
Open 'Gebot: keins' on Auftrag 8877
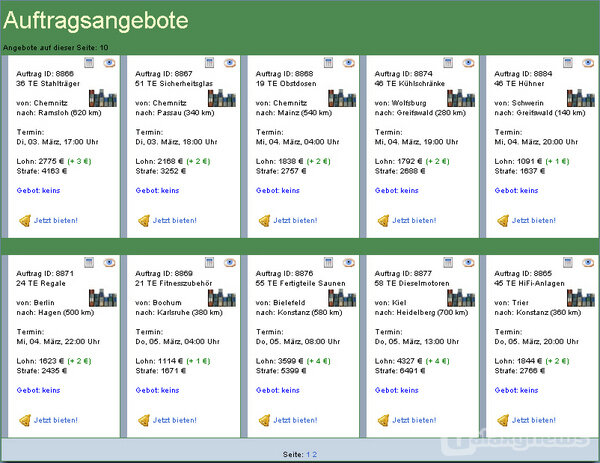pos(397,390)
